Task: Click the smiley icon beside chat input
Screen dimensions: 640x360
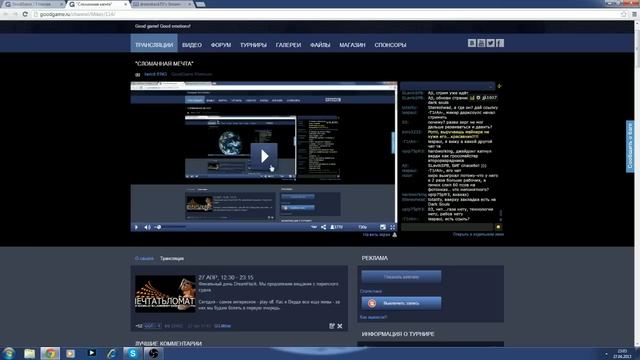Action: pyautogui.click(x=498, y=227)
